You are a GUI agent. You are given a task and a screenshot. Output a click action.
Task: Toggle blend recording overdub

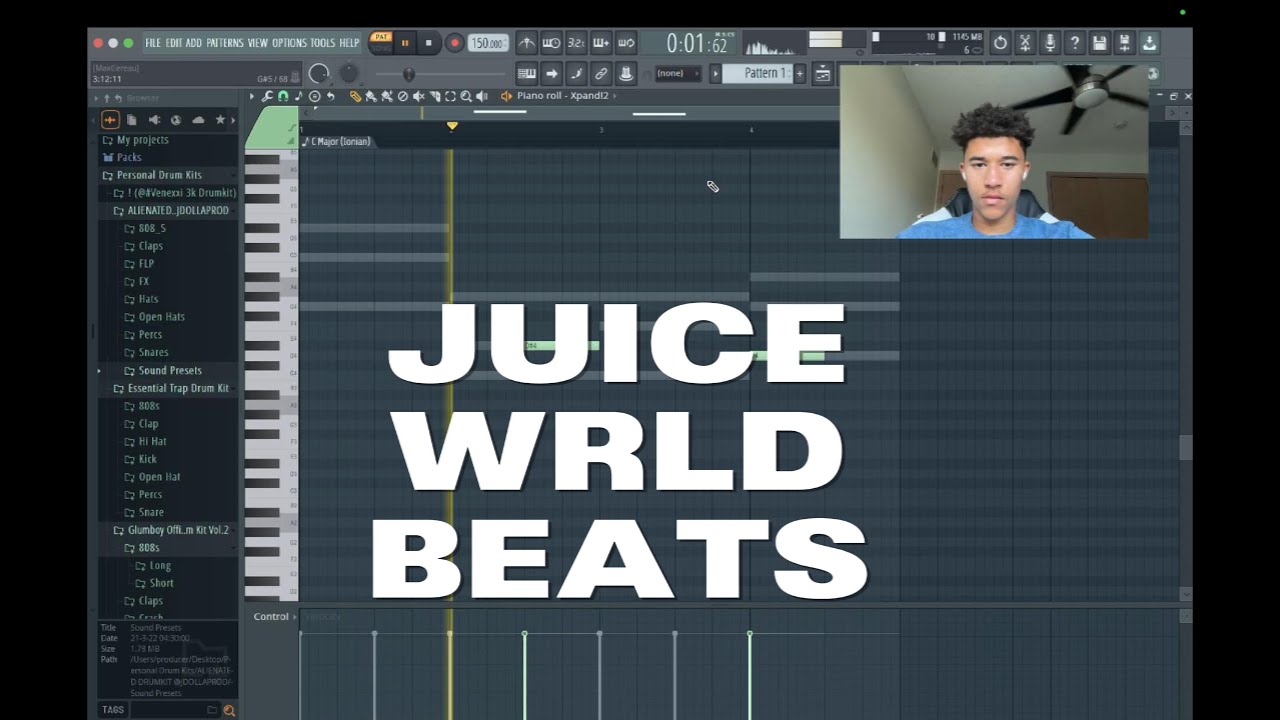[x=601, y=43]
